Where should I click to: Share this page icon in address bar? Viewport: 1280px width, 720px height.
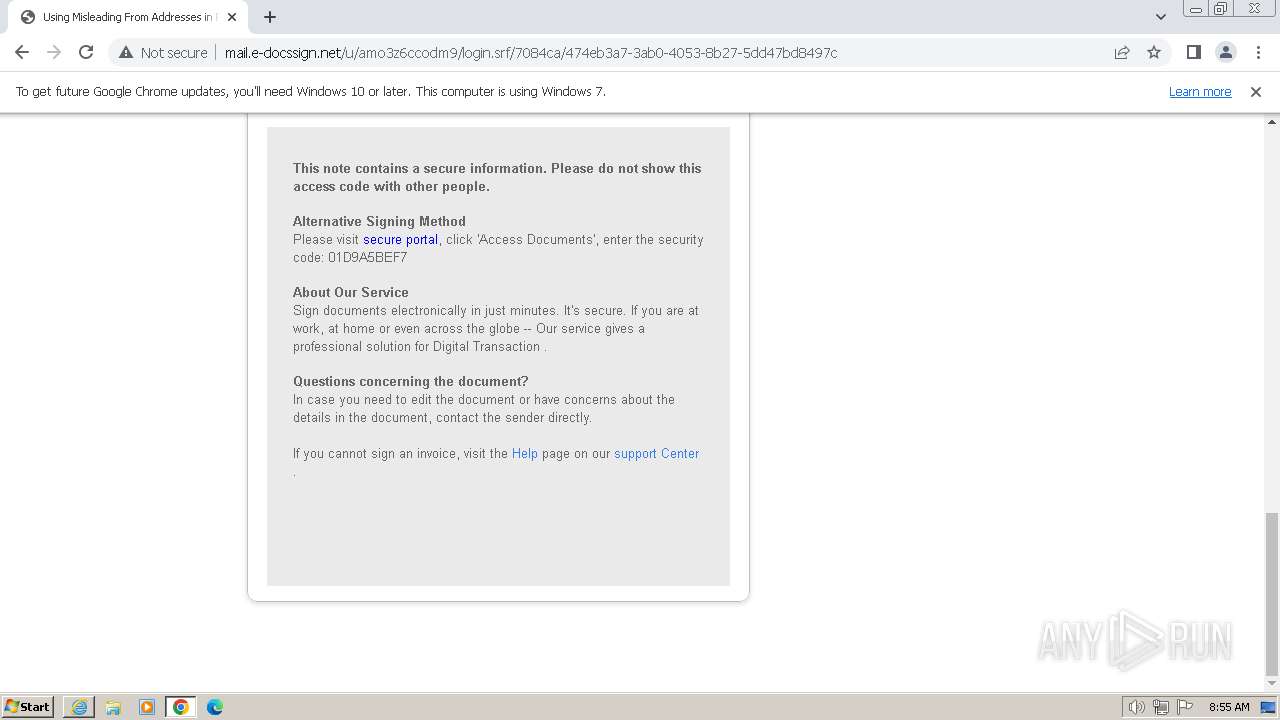[x=1122, y=52]
